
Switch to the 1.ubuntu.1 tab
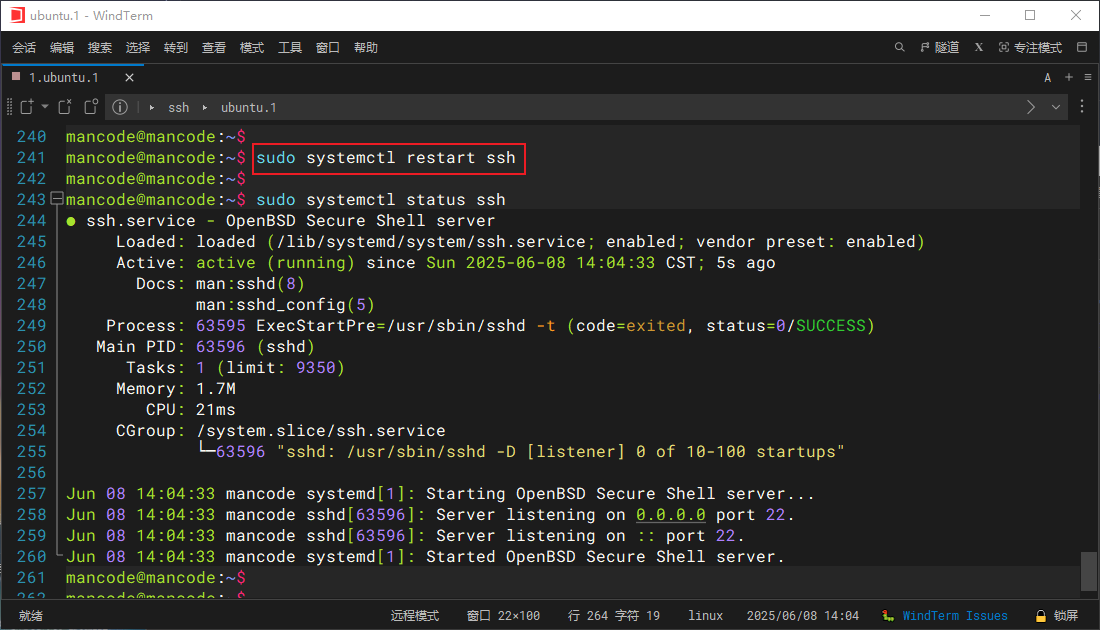coord(63,77)
